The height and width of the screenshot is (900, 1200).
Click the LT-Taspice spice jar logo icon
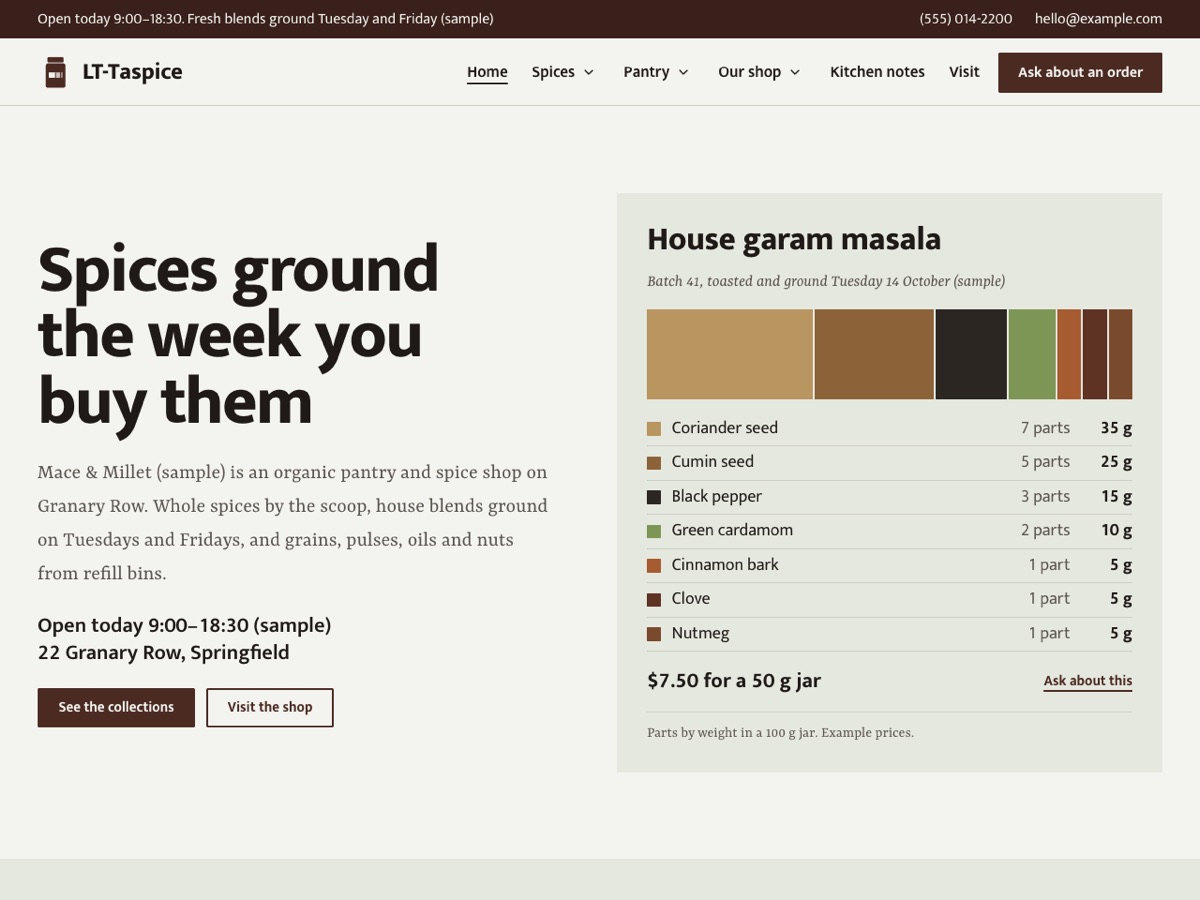[55, 72]
